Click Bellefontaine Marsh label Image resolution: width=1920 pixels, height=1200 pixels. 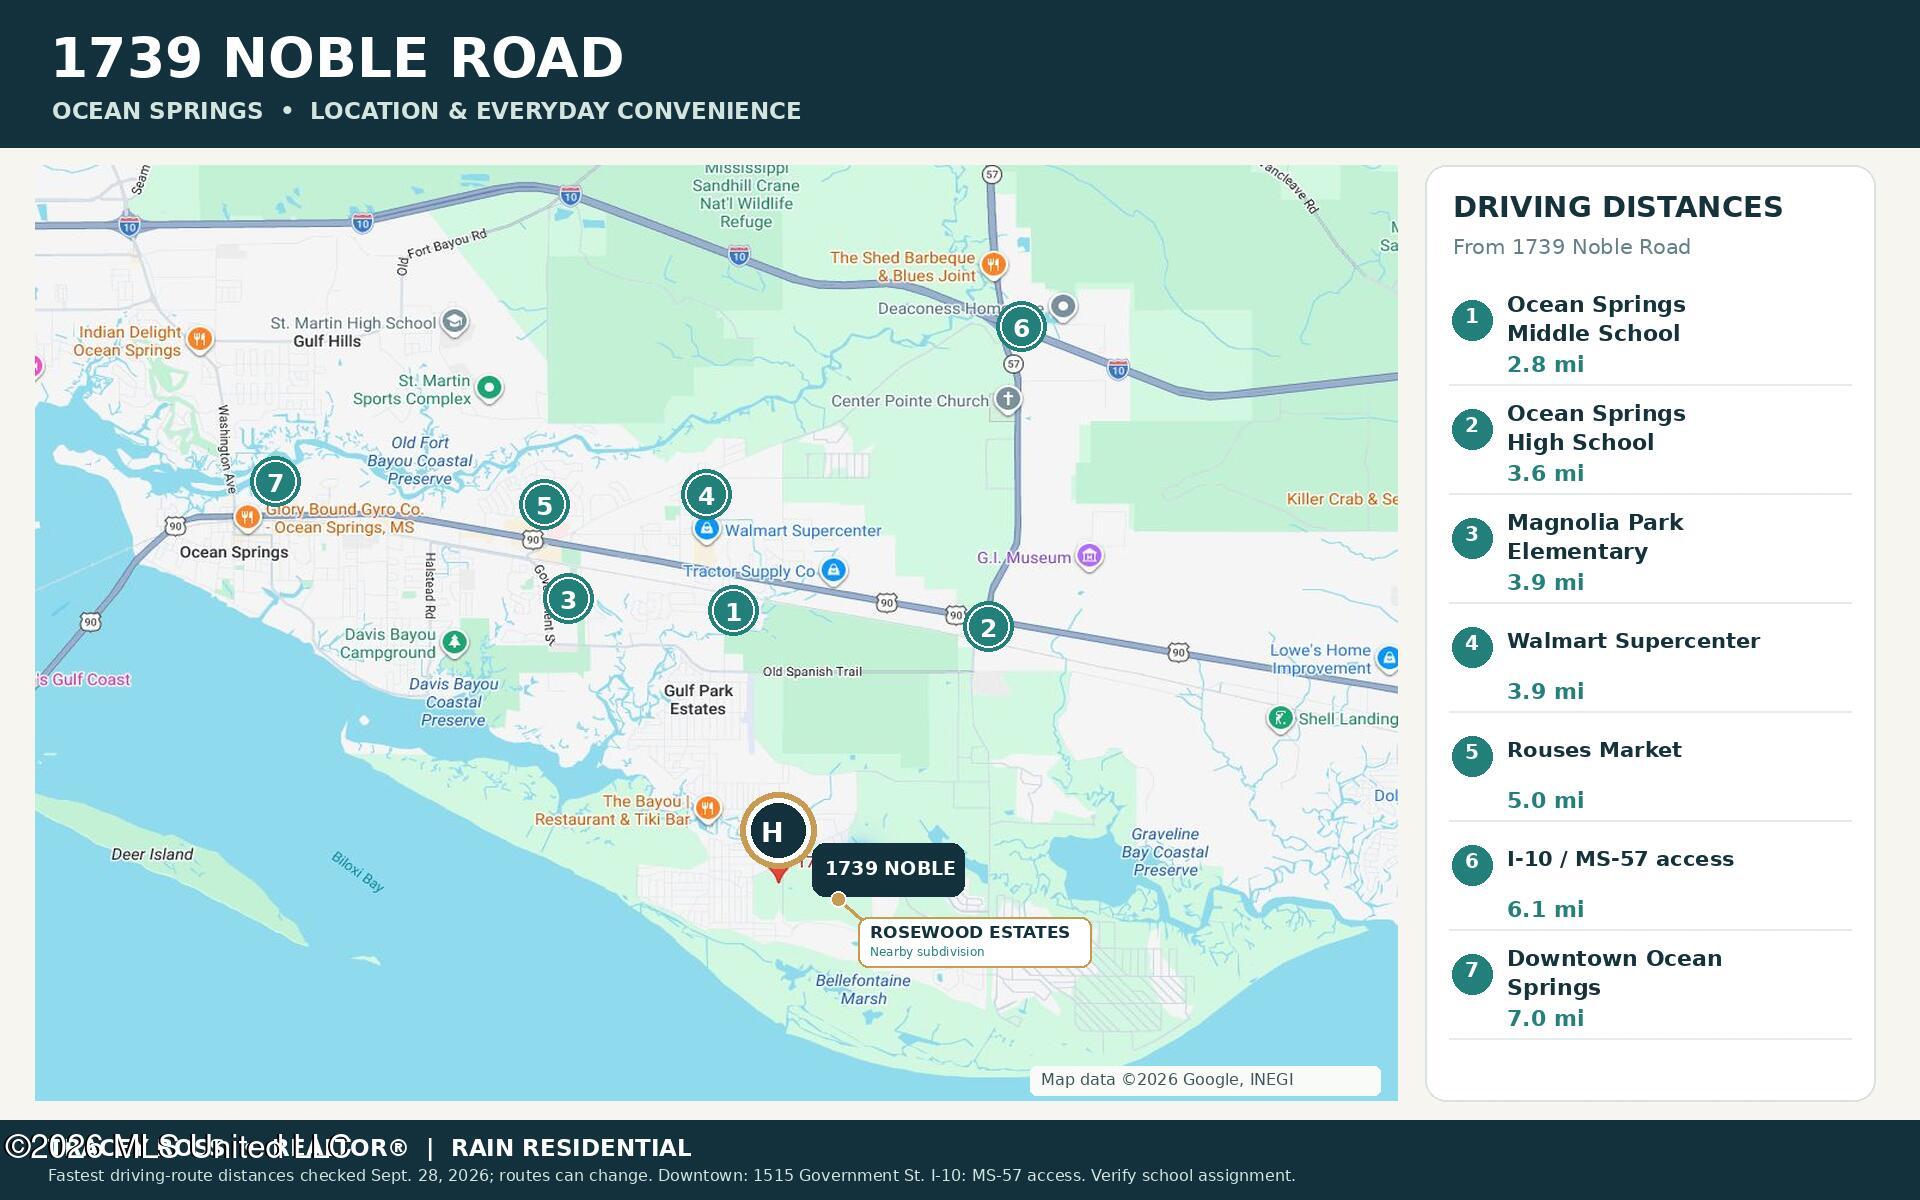click(x=863, y=989)
